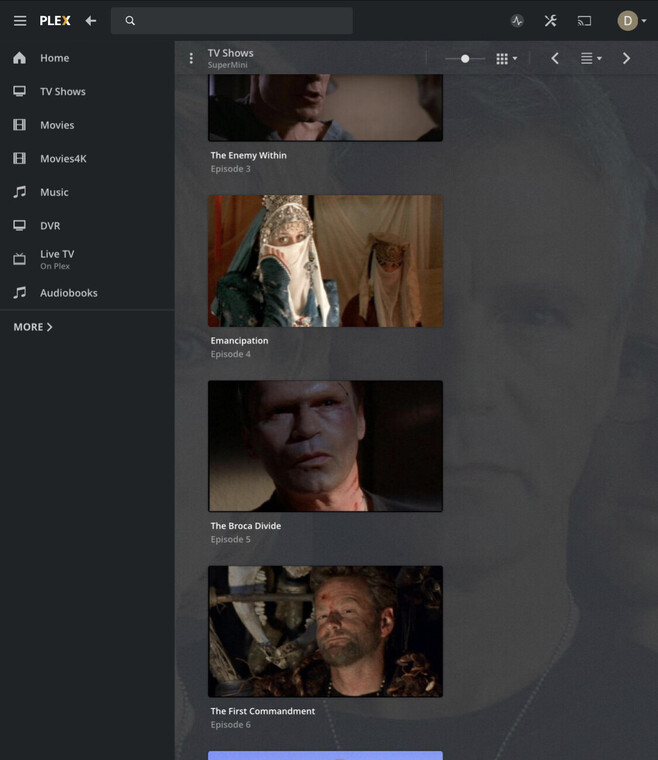658x760 pixels.
Task: Open the user account D avatar
Action: click(627, 21)
